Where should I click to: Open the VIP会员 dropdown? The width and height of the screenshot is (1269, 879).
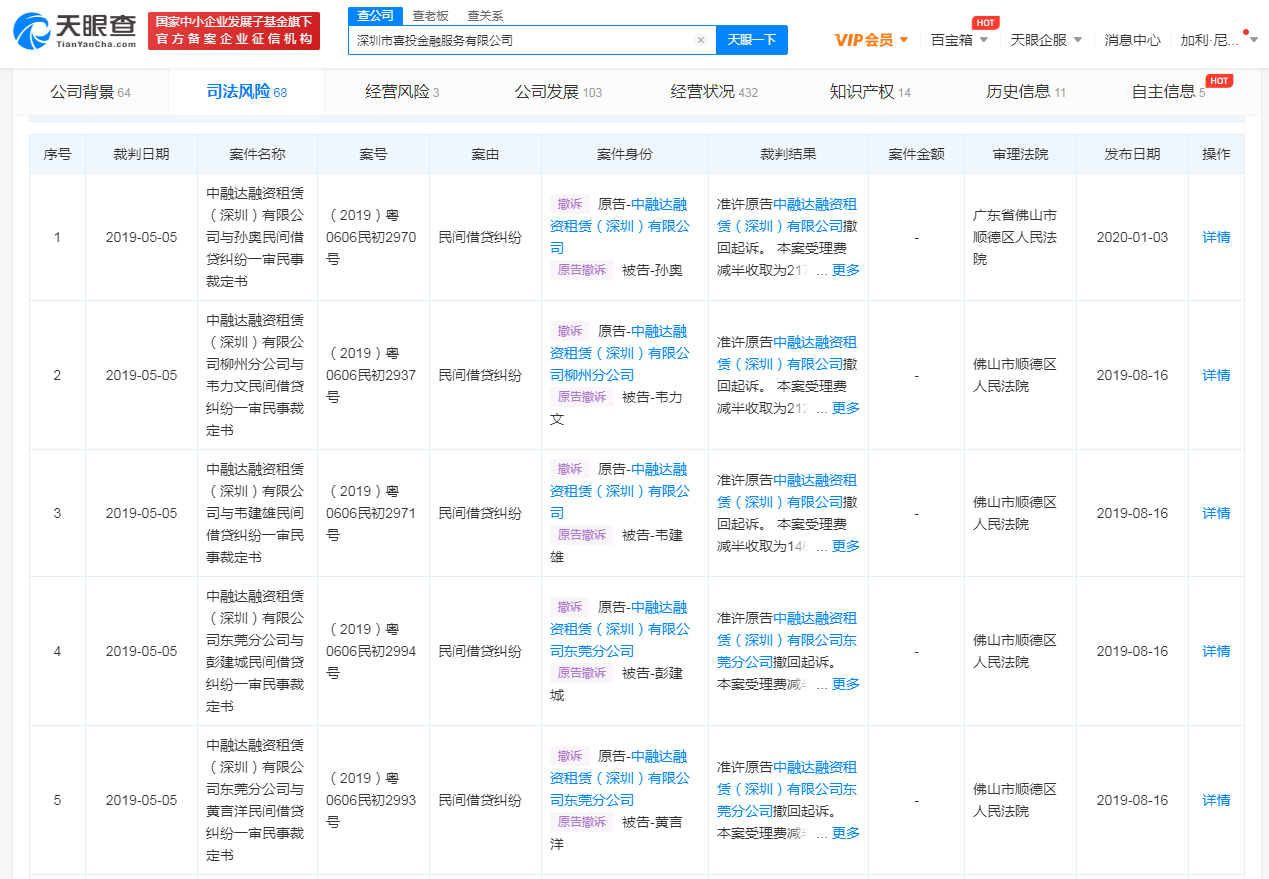872,40
